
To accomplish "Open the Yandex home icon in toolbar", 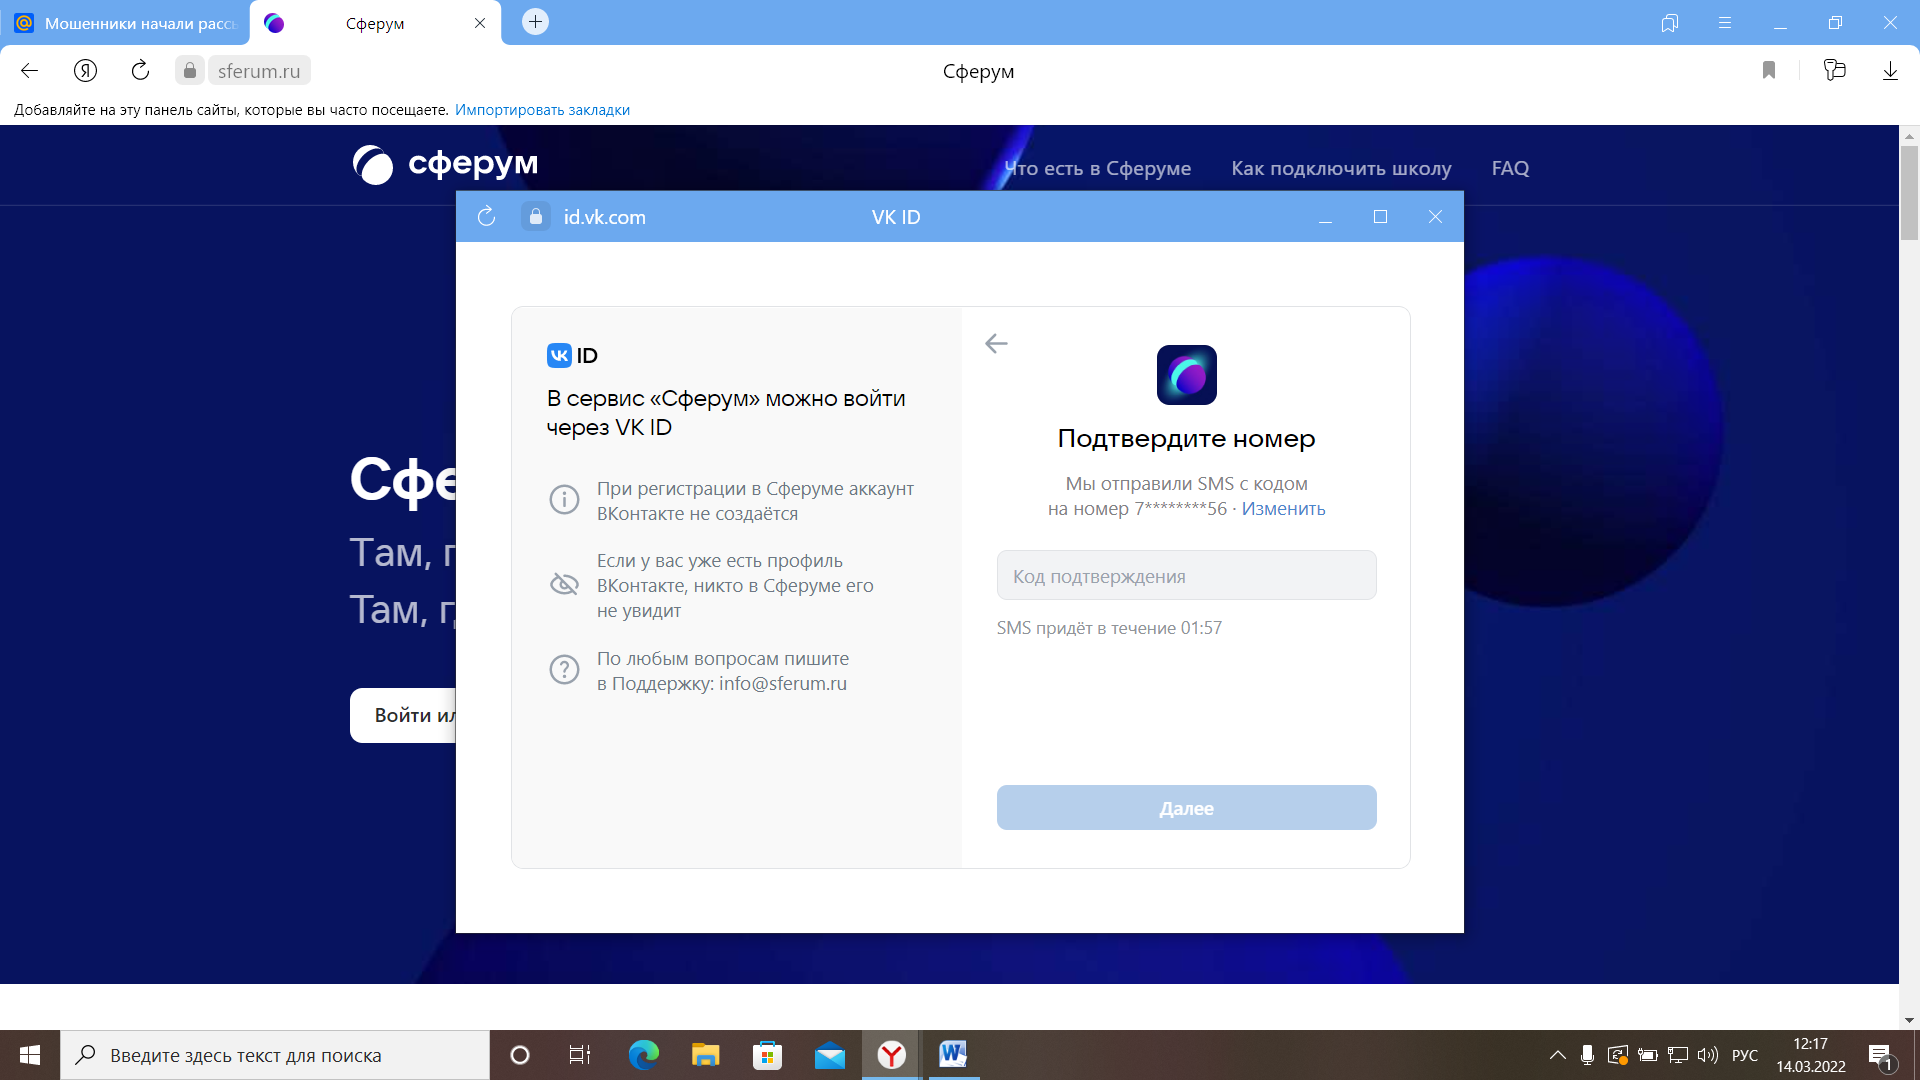I will (85, 70).
